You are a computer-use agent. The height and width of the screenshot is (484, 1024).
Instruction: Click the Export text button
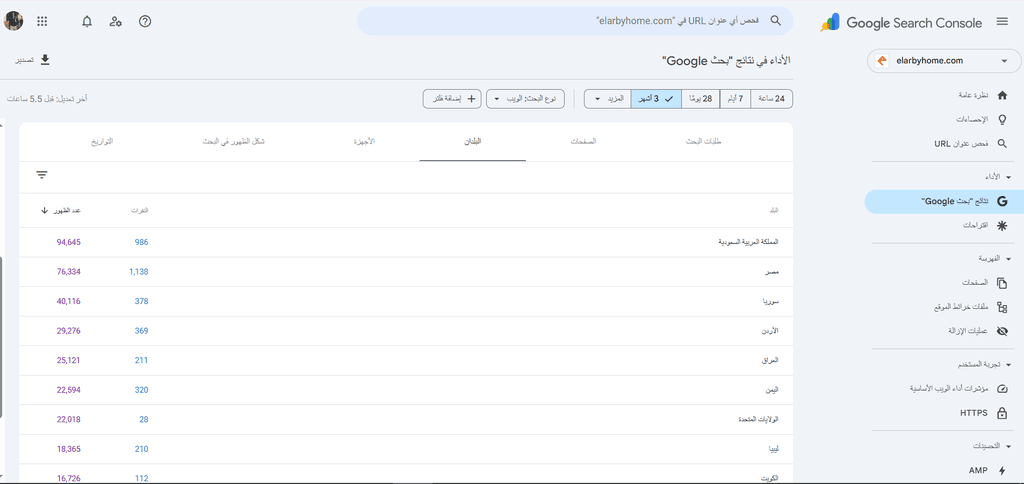25,60
